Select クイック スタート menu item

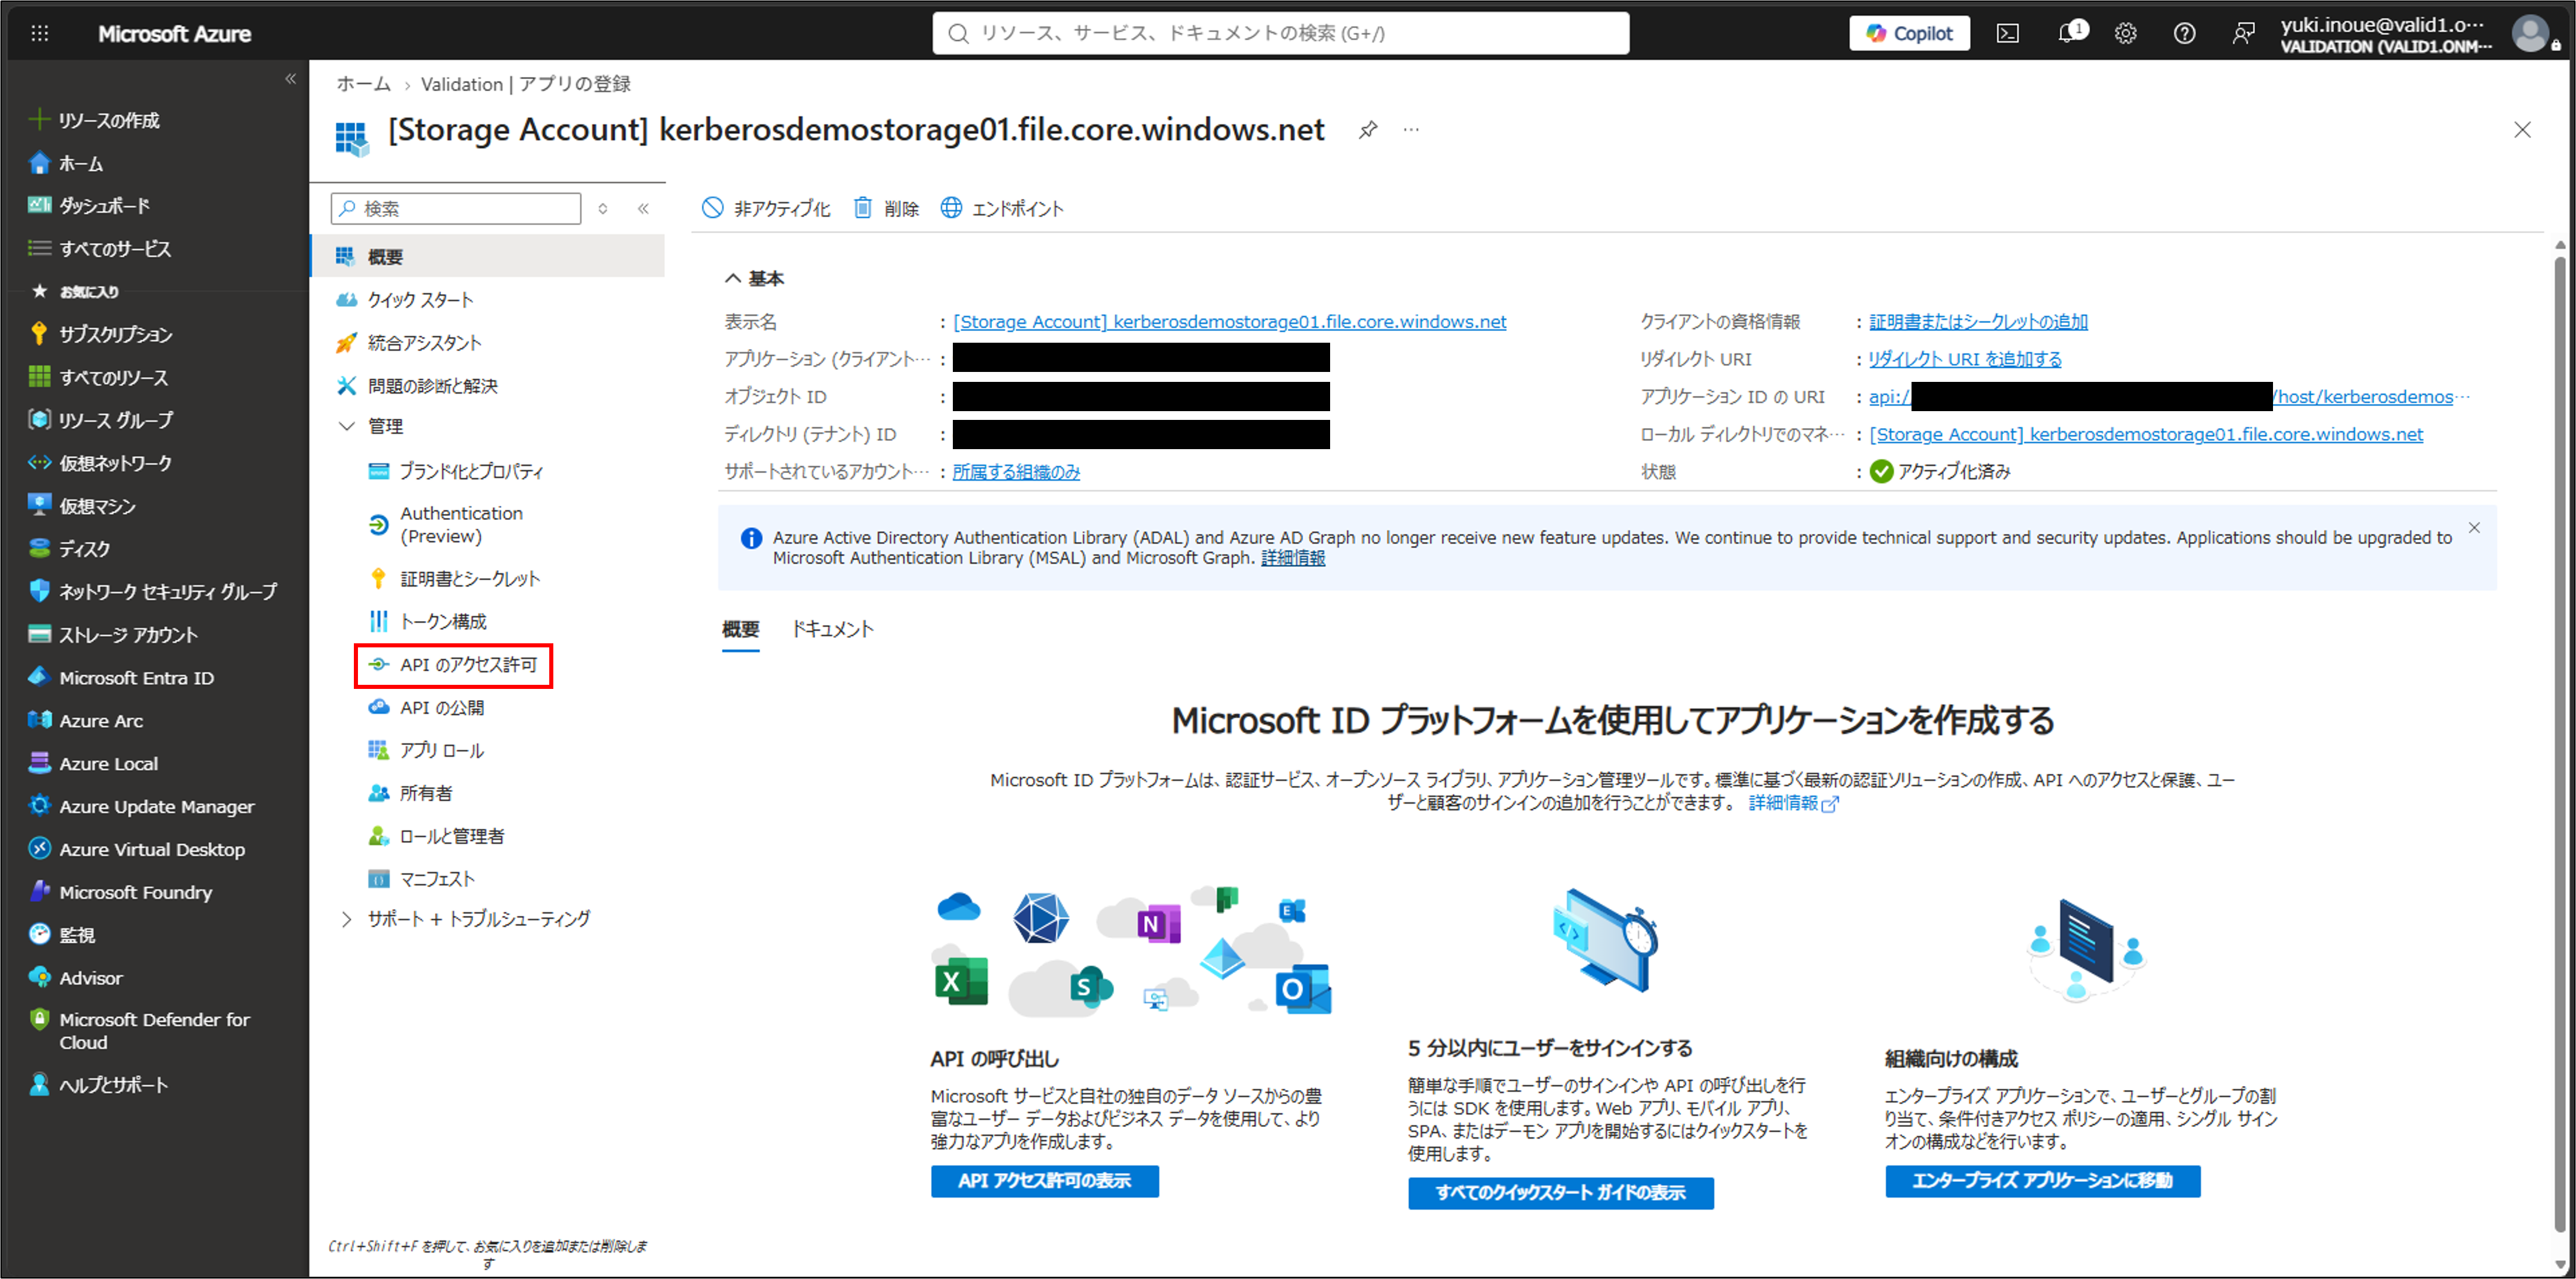[x=405, y=299]
